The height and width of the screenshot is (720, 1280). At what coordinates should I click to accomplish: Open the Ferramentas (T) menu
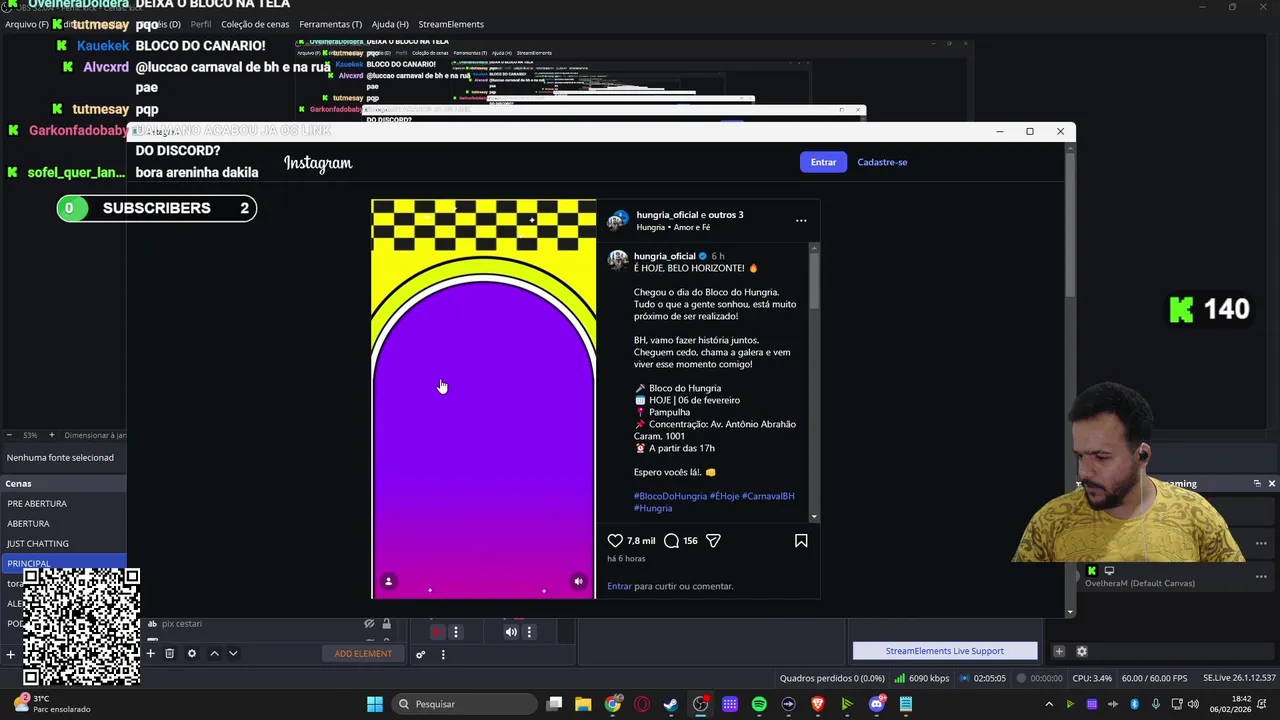[x=330, y=24]
